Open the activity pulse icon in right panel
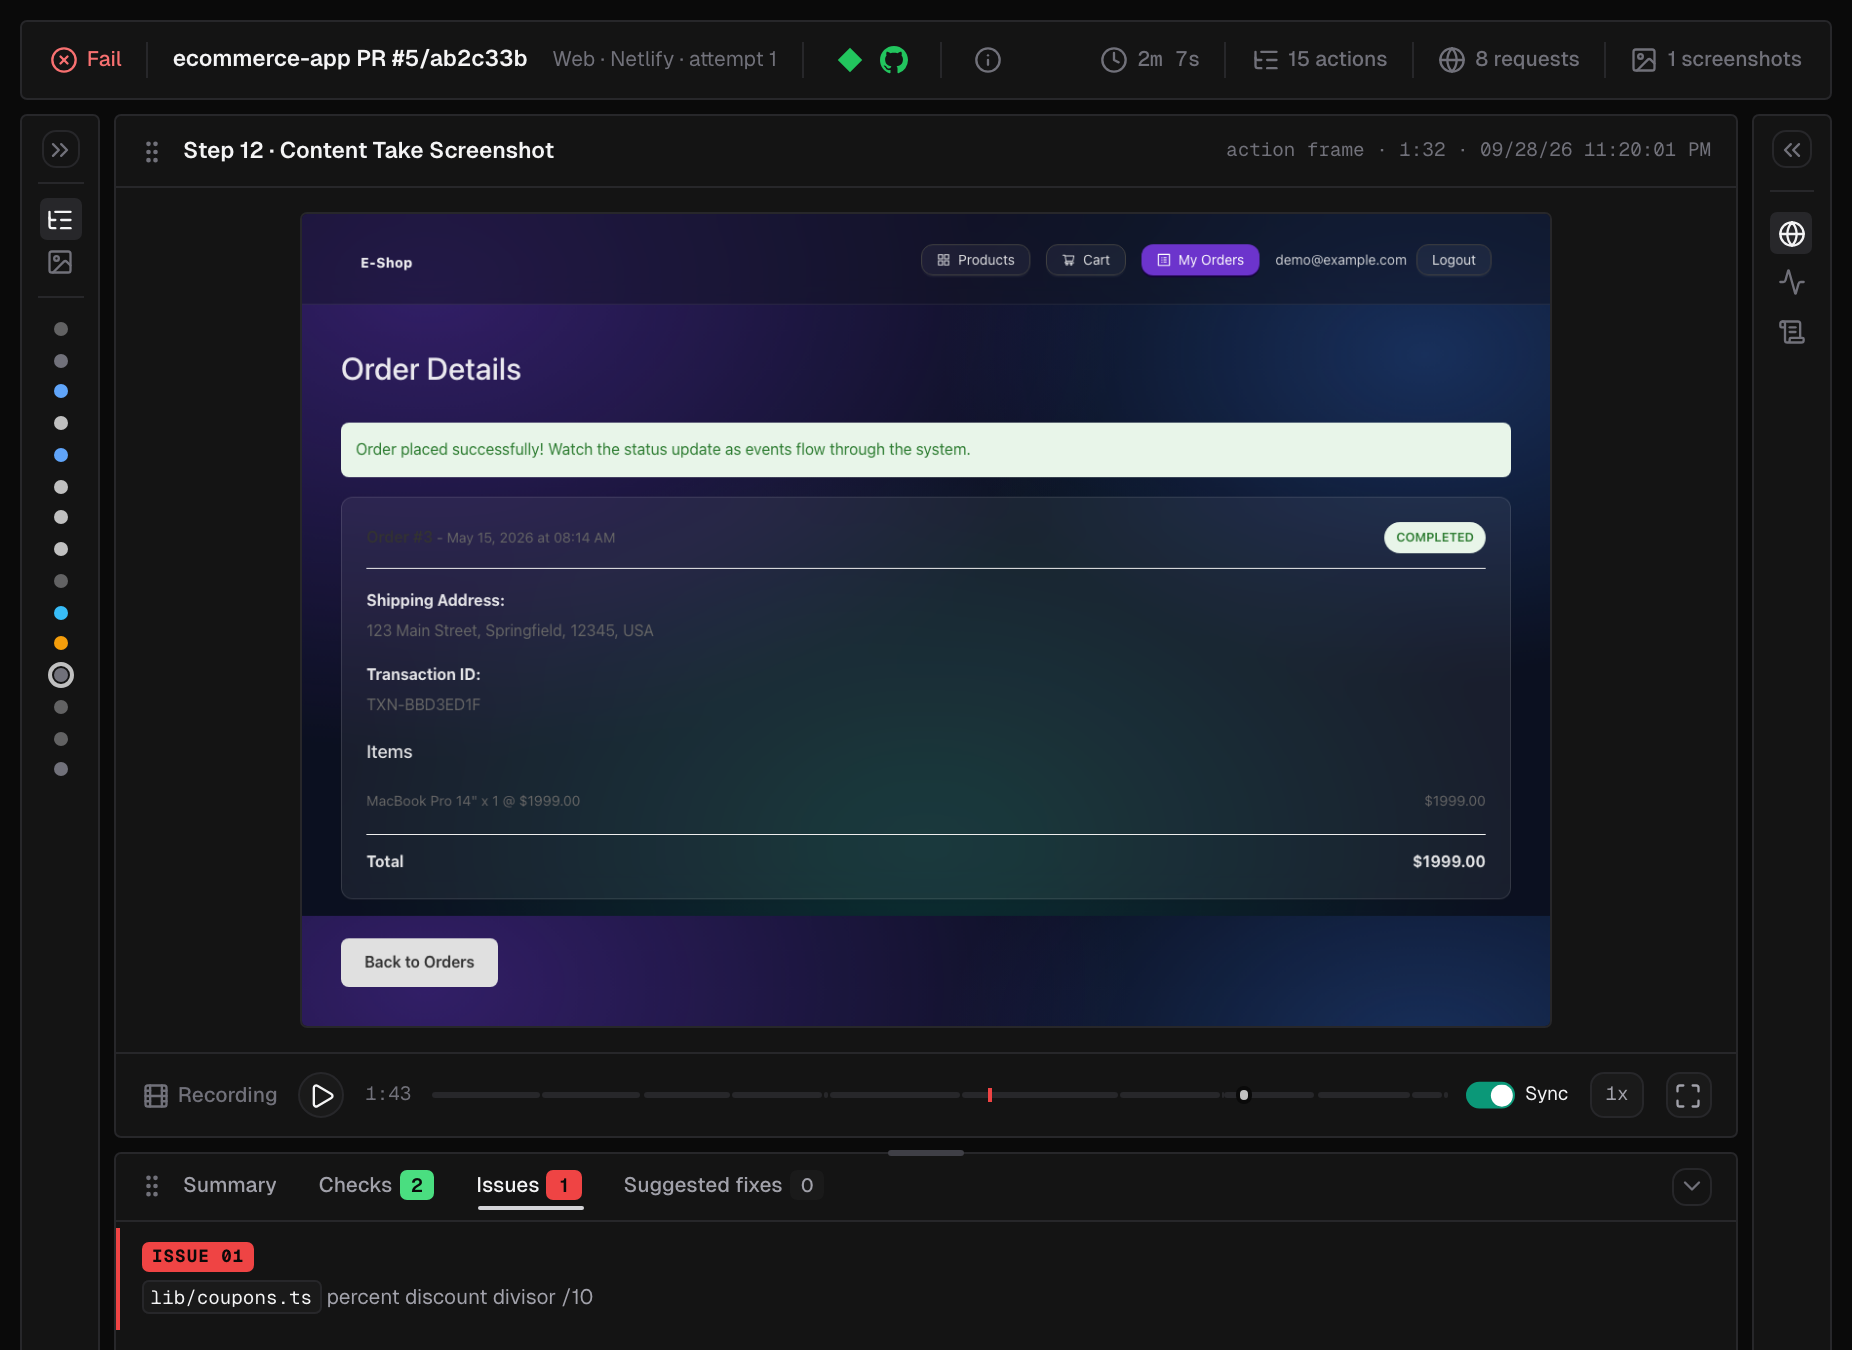The image size is (1852, 1350). 1791,283
